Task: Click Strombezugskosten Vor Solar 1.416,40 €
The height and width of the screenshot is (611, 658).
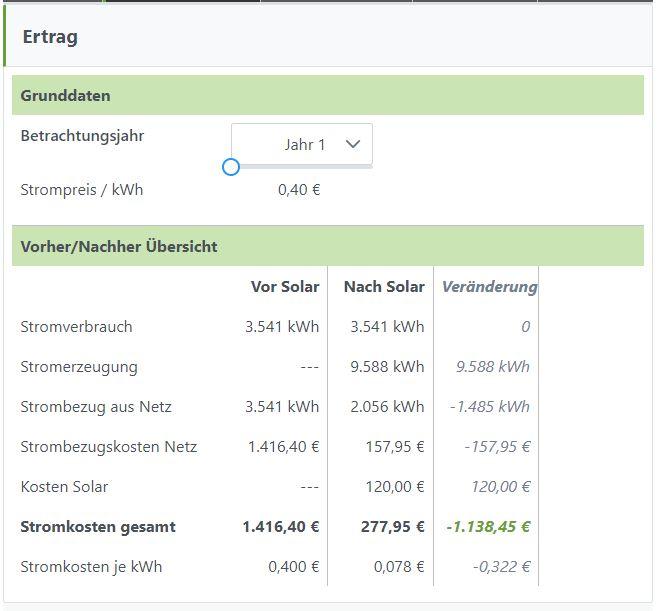Action: pos(284,447)
